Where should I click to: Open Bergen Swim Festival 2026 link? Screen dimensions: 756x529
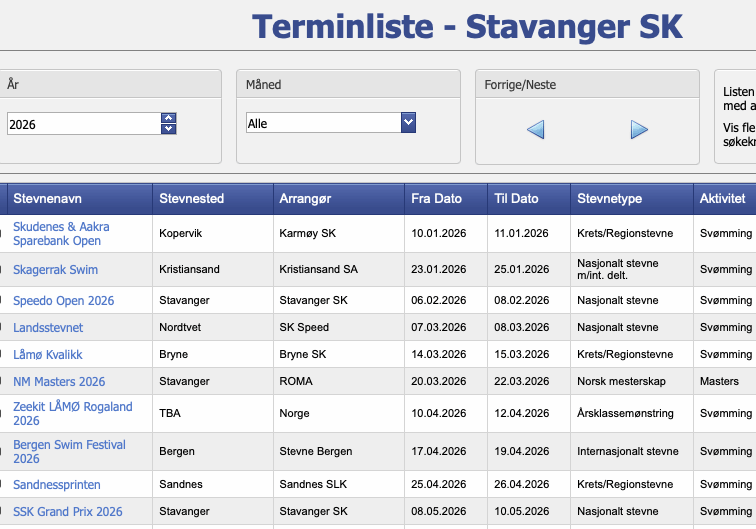[x=69, y=451]
